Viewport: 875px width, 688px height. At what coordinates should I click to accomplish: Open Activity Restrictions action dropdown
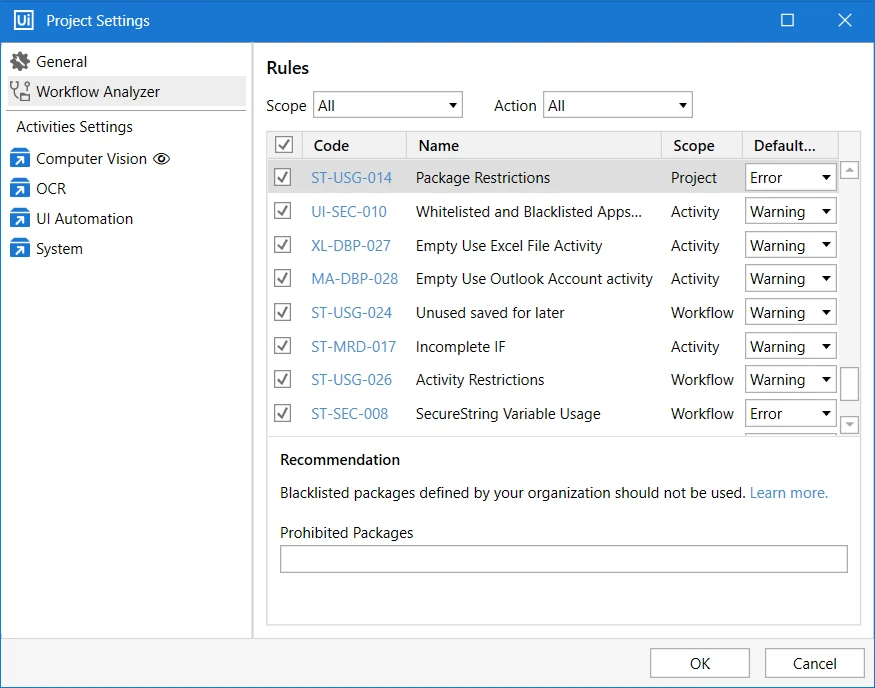pyautogui.click(x=790, y=379)
